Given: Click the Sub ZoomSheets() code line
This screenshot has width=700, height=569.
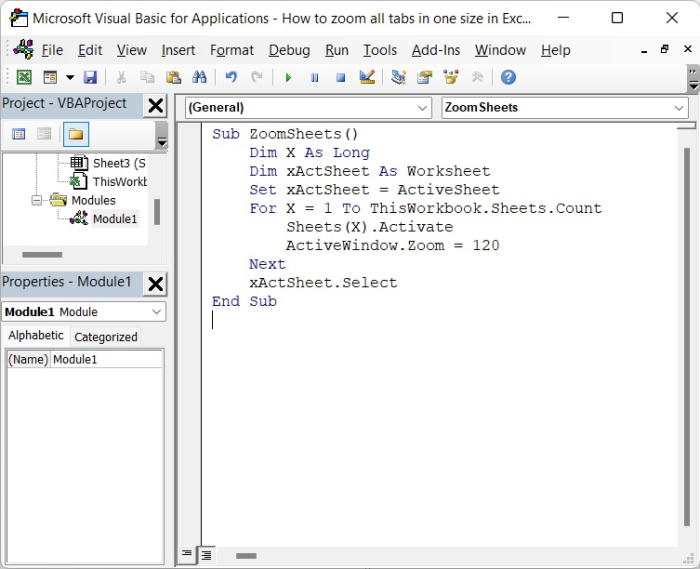Looking at the screenshot, I should point(285,134).
